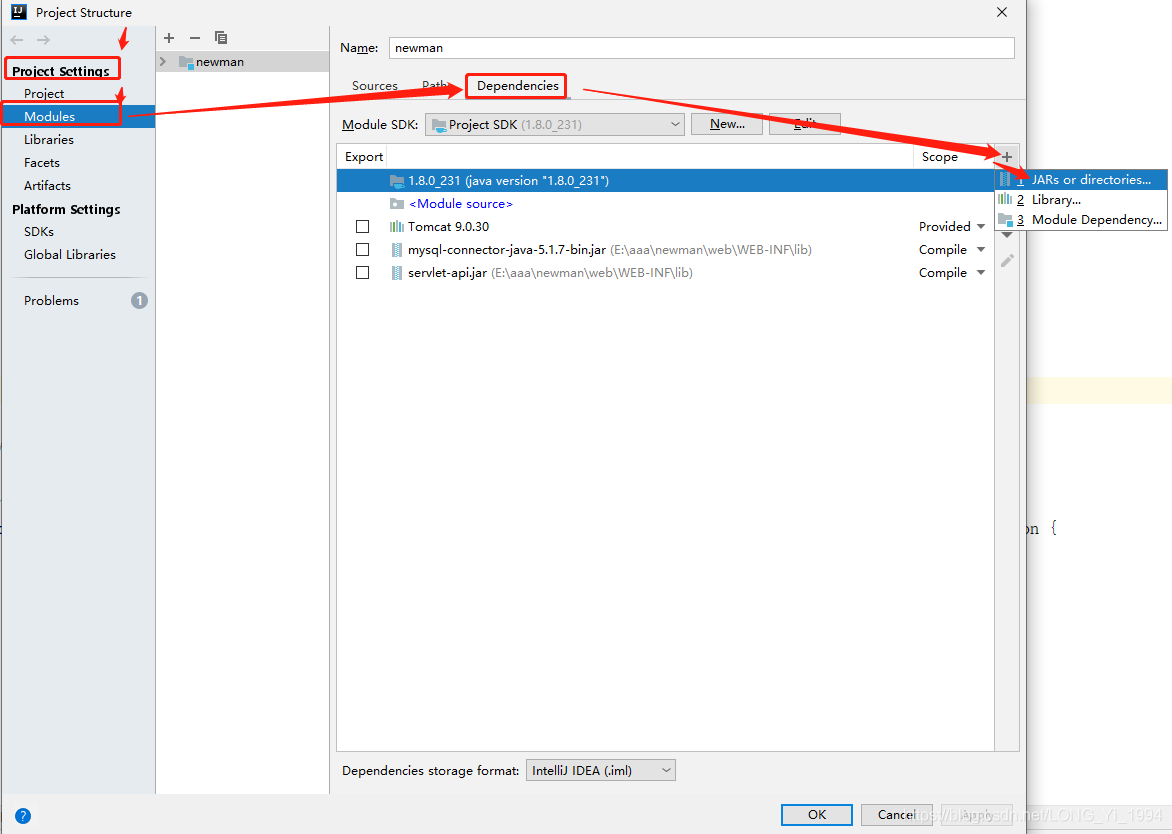Image resolution: width=1172 pixels, height=834 pixels.
Task: Select the <Module source> row
Action: click(x=665, y=203)
